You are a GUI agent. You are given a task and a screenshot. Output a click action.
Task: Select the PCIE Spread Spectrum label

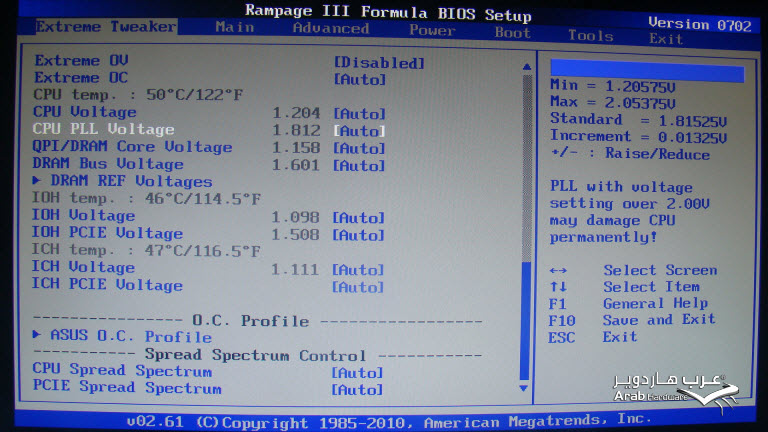click(x=127, y=387)
